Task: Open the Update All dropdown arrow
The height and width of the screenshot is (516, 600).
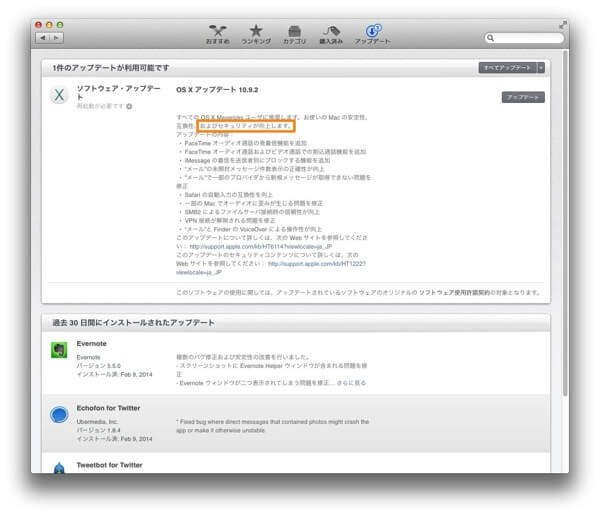Action: coord(541,68)
